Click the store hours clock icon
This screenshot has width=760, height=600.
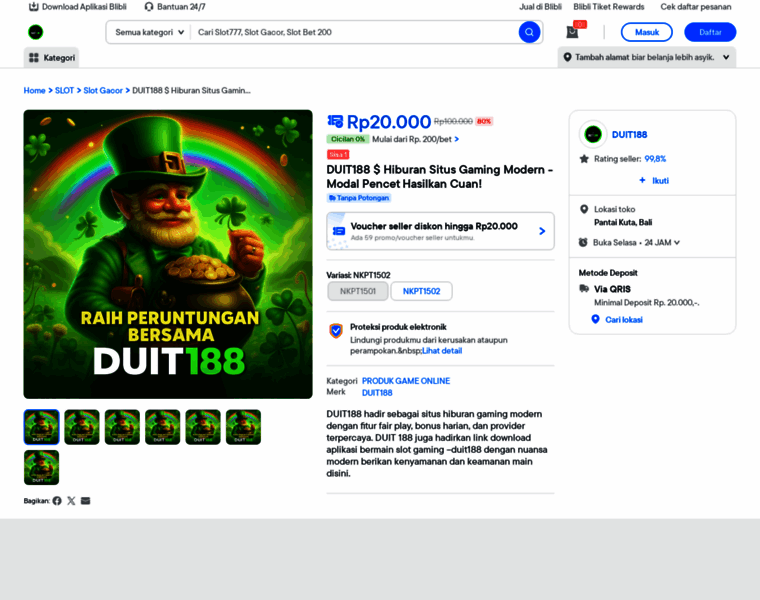pos(583,242)
